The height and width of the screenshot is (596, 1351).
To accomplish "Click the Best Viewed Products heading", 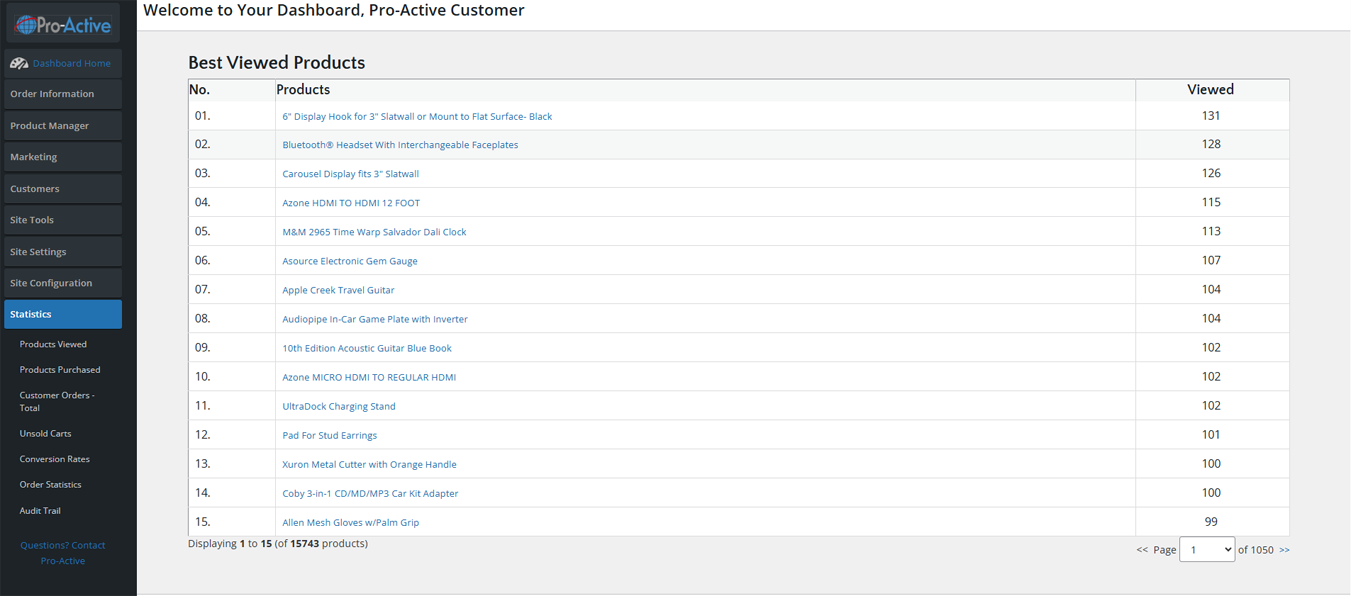I will (277, 63).
